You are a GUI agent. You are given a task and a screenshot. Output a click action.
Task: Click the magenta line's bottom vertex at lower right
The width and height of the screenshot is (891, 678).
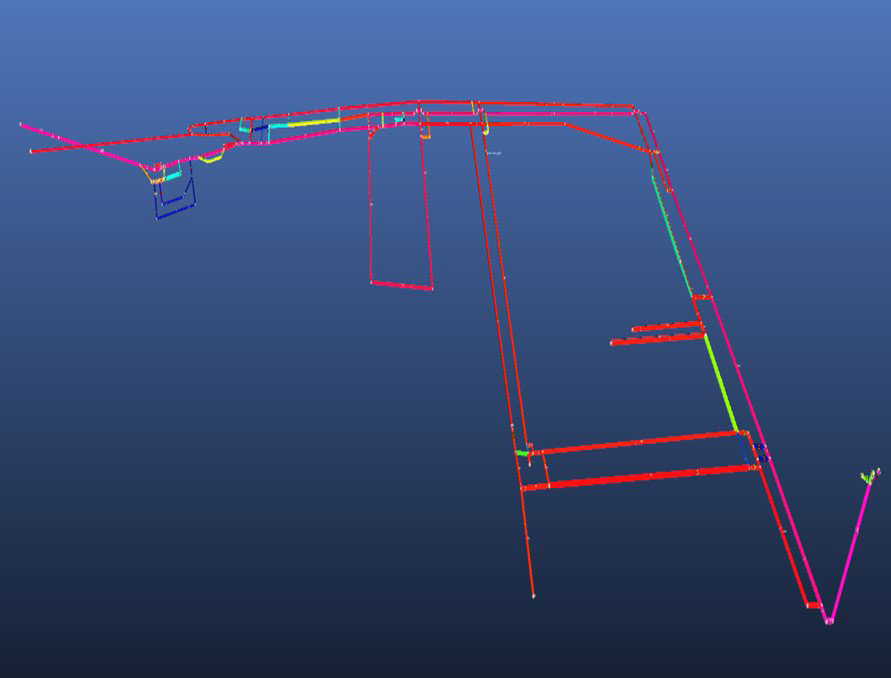[828, 621]
